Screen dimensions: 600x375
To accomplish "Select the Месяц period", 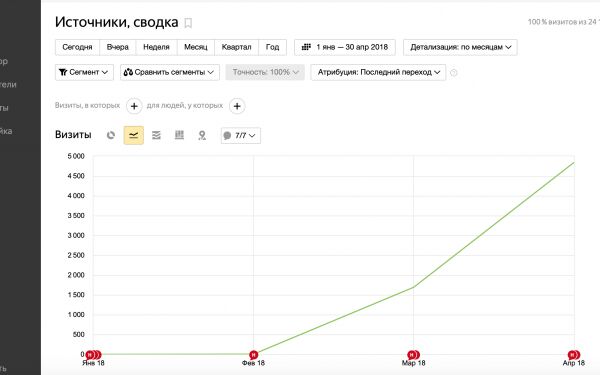I will (196, 47).
